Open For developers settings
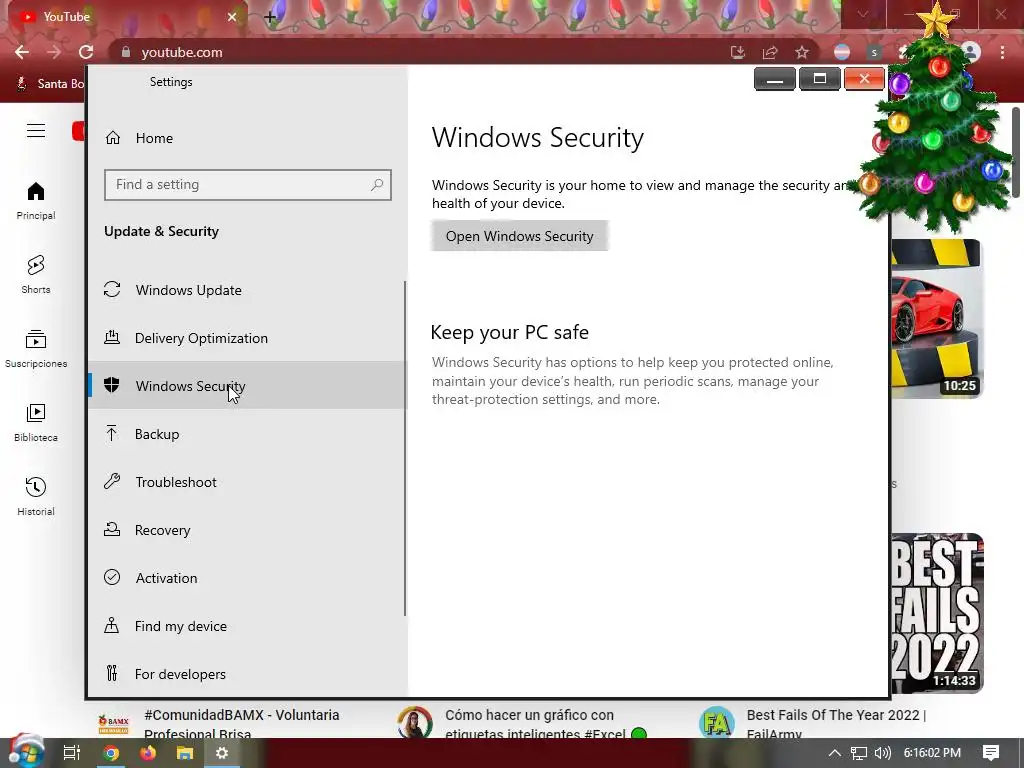Image resolution: width=1024 pixels, height=768 pixels. pyautogui.click(x=246, y=674)
